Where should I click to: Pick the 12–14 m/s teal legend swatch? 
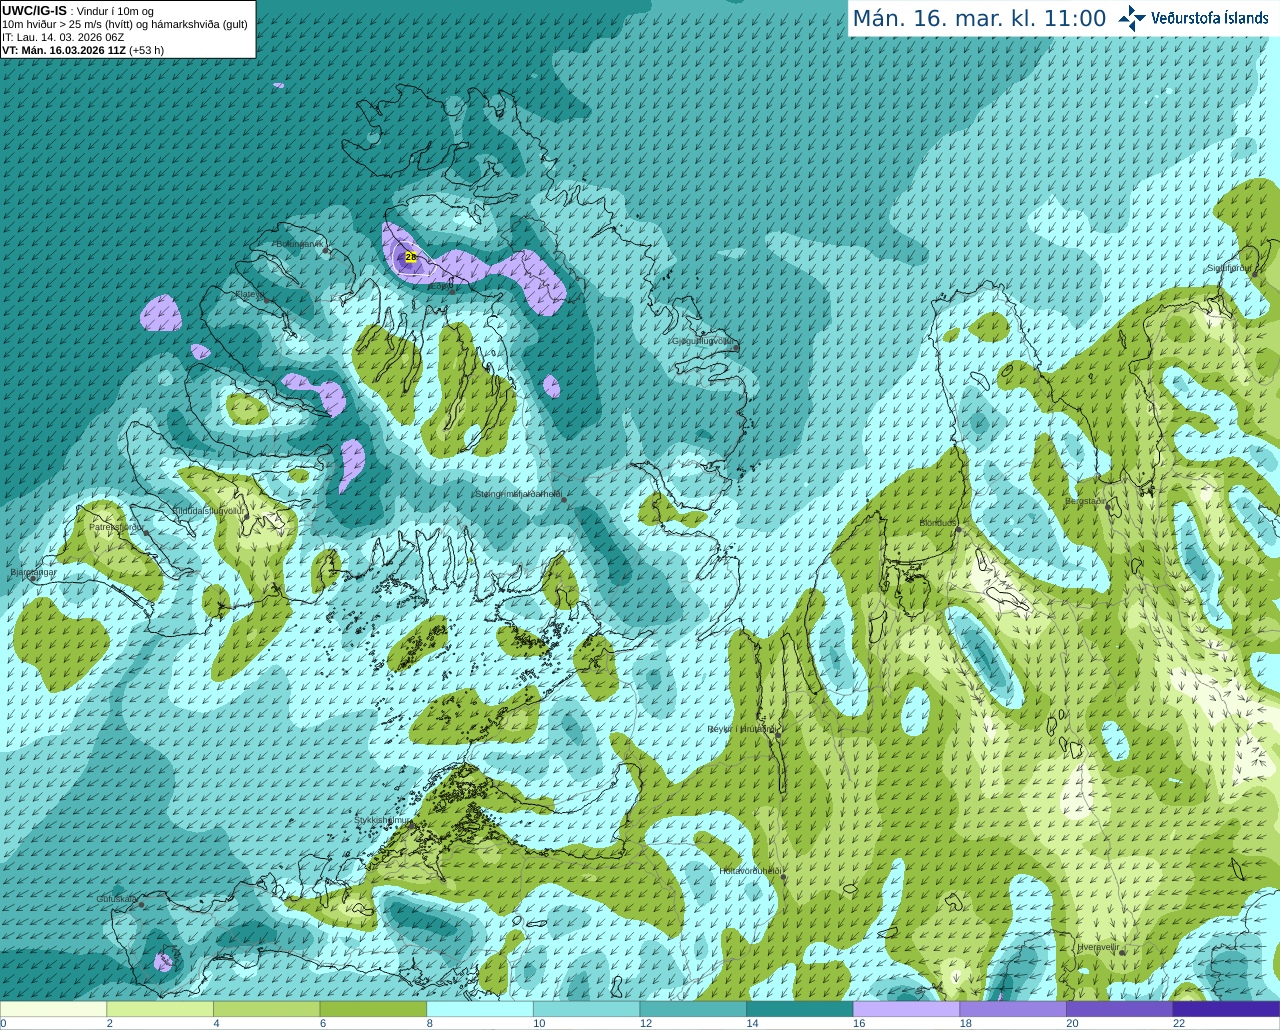(x=693, y=1009)
